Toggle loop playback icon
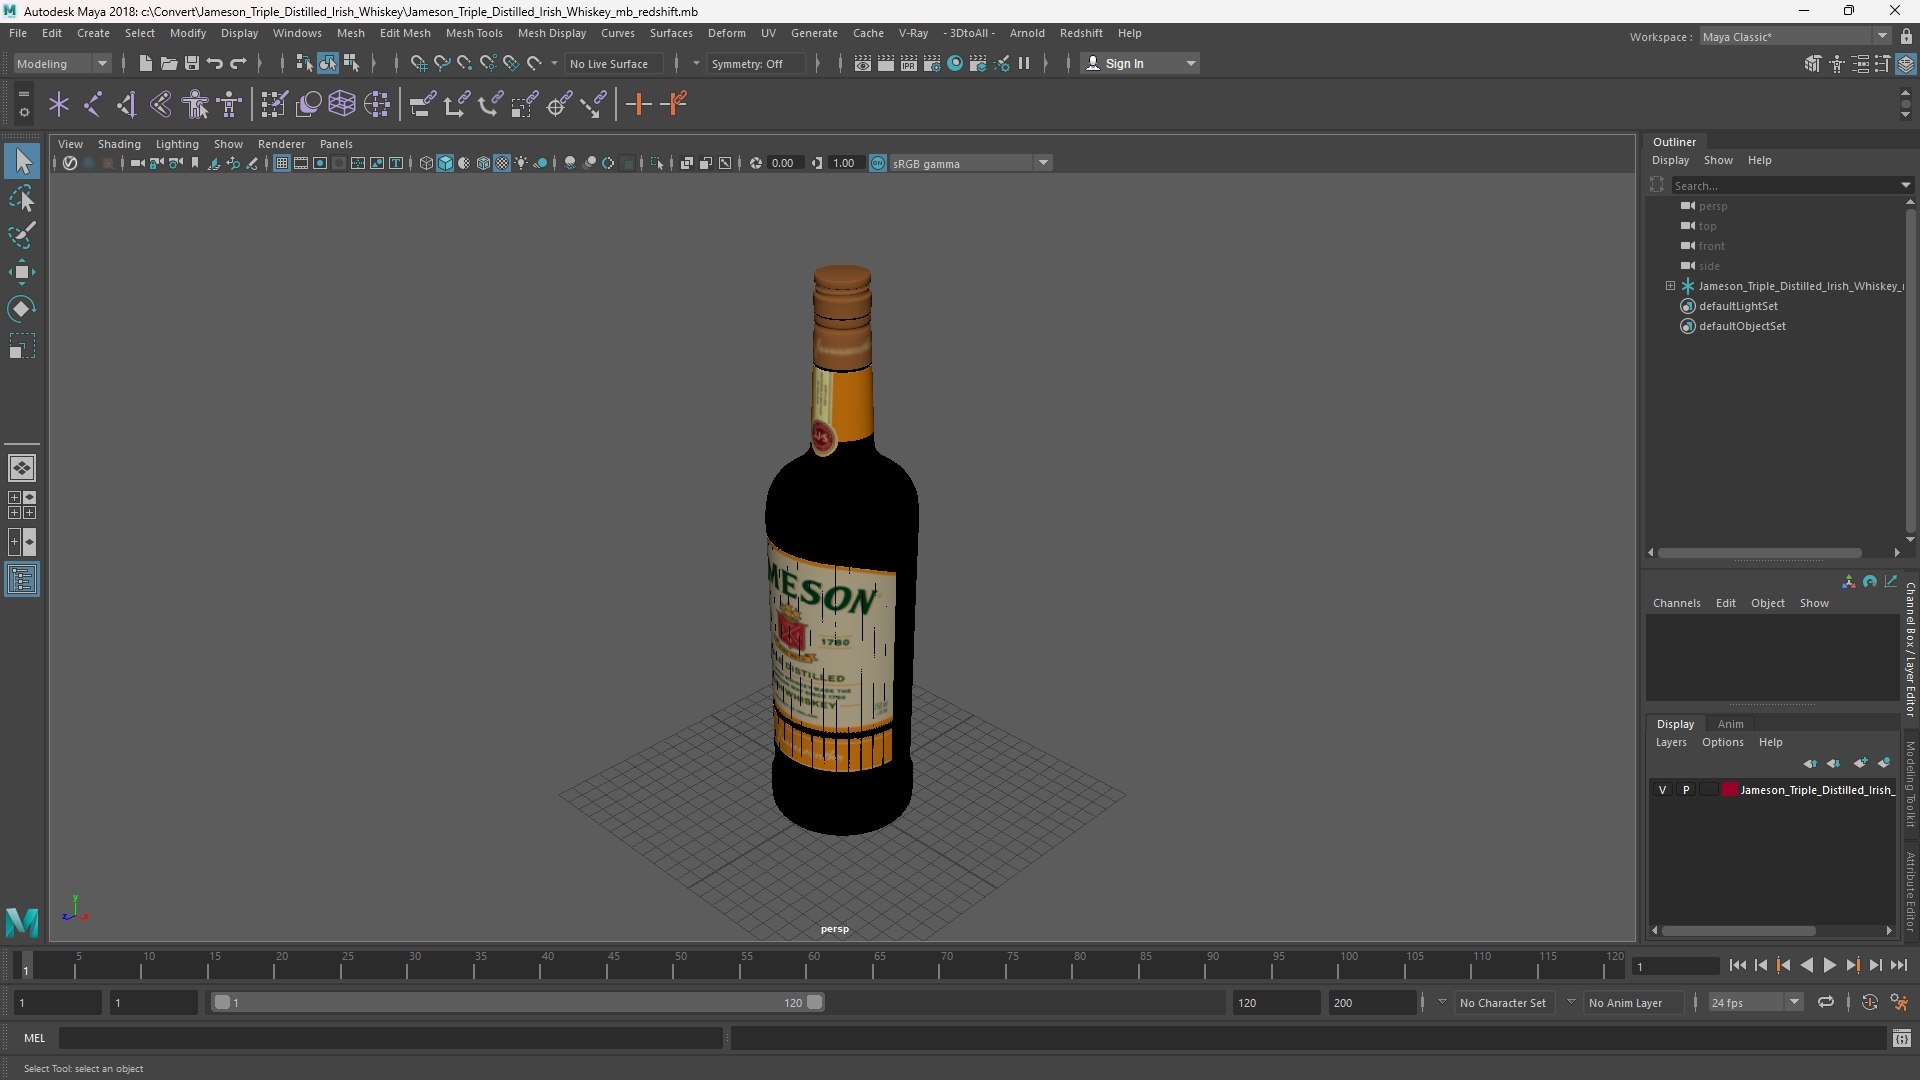 tap(1826, 1002)
